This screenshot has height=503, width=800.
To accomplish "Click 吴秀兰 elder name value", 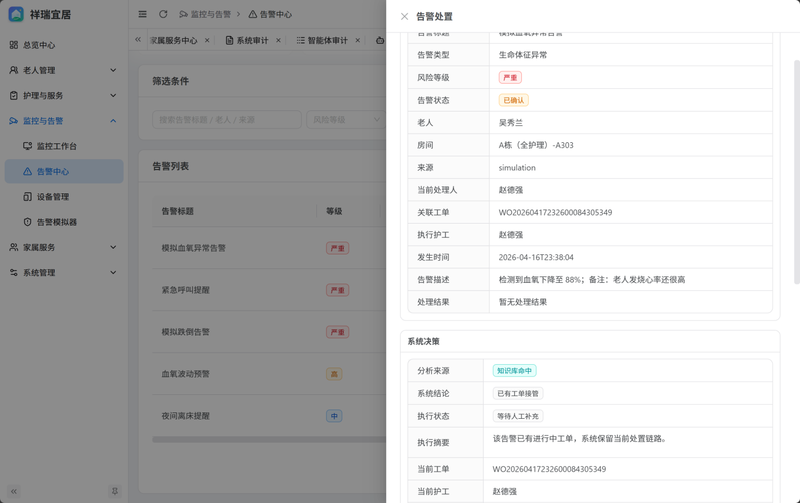I will click(x=511, y=122).
